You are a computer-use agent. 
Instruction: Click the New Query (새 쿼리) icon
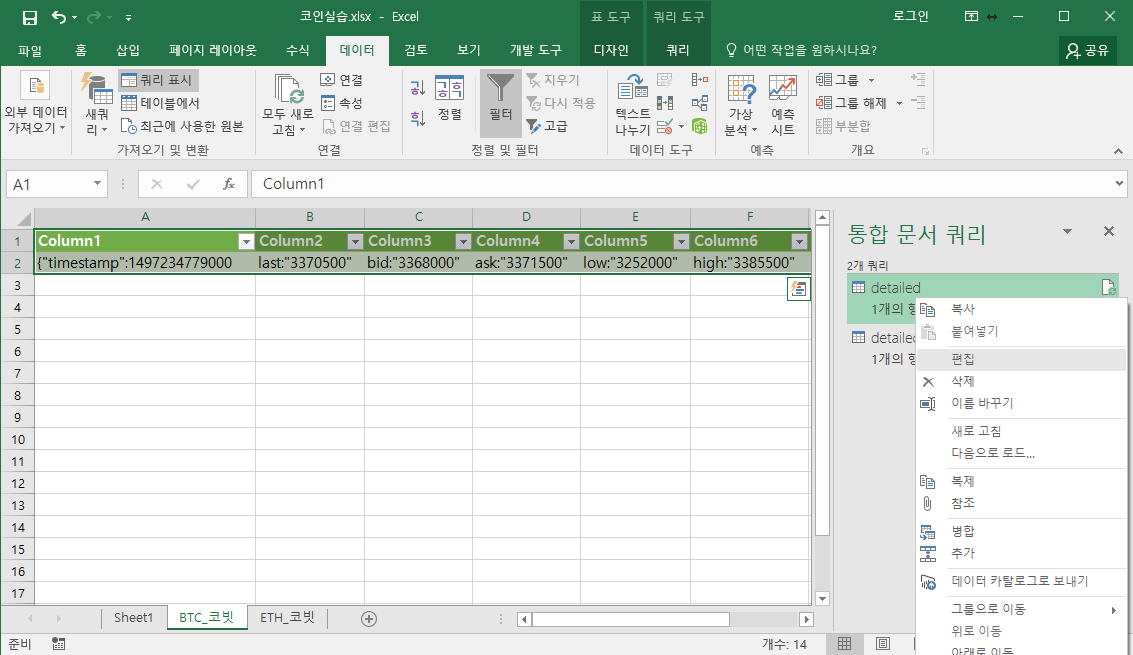point(97,105)
